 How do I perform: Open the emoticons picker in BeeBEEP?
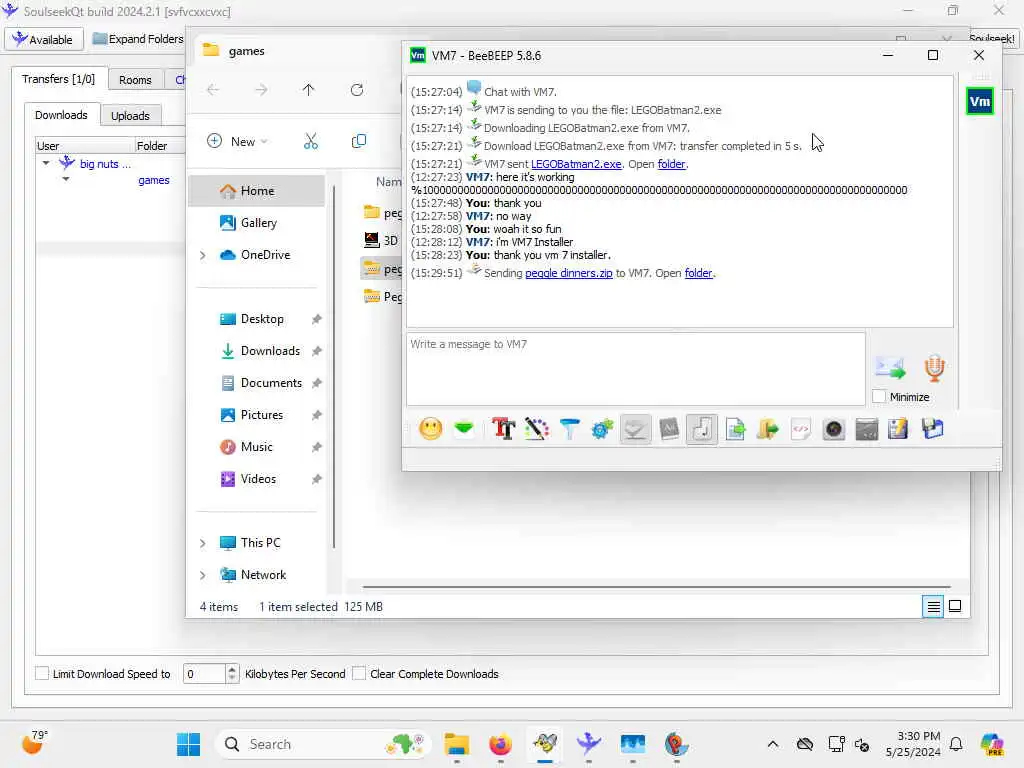430,429
